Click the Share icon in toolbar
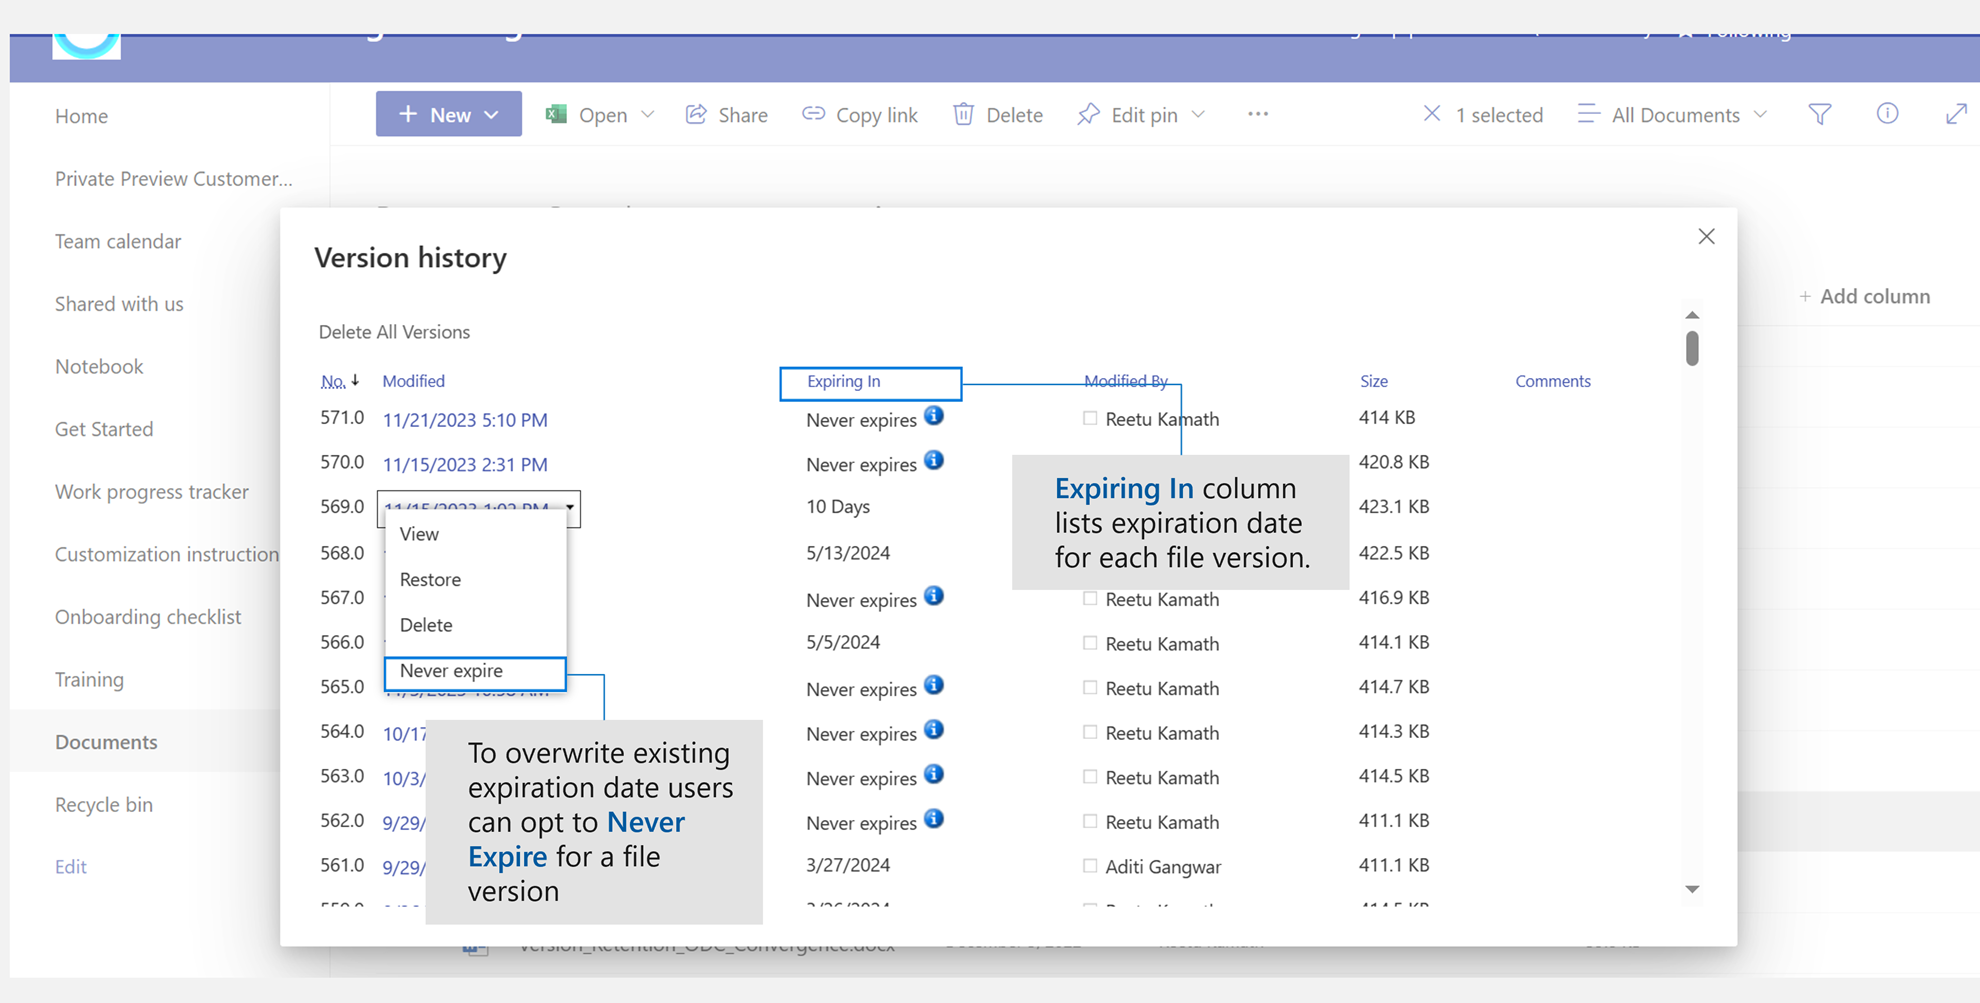Screen dimensions: 1980x1003 [x=696, y=114]
